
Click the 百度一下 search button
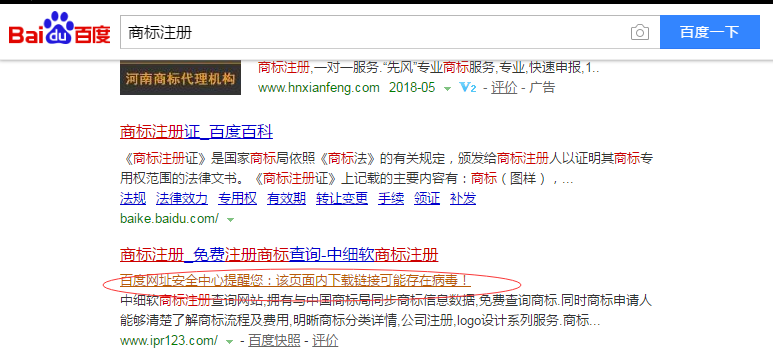(x=709, y=32)
